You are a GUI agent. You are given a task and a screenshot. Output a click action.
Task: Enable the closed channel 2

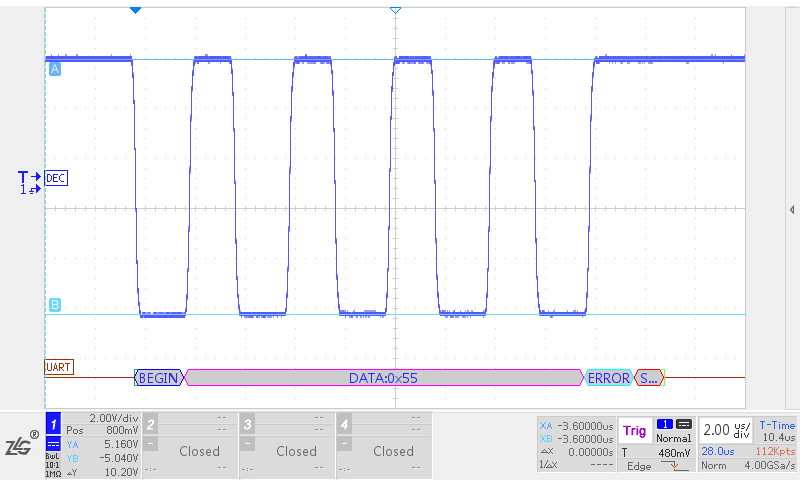point(190,444)
